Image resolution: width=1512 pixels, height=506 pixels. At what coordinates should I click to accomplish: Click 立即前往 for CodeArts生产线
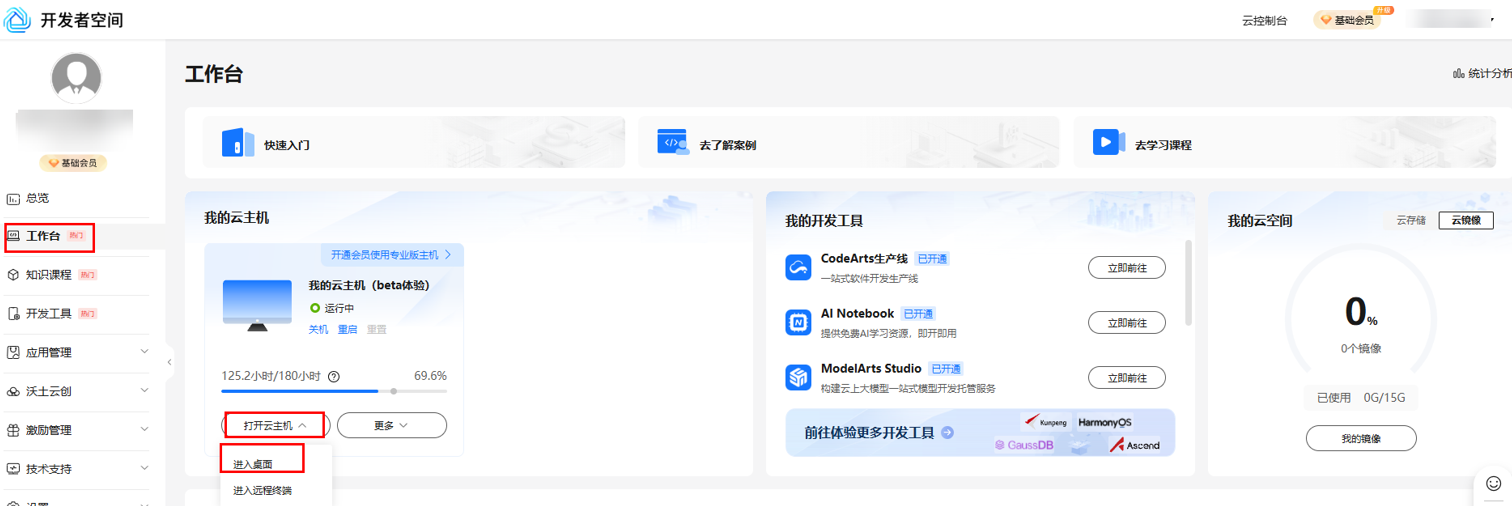(x=1127, y=267)
